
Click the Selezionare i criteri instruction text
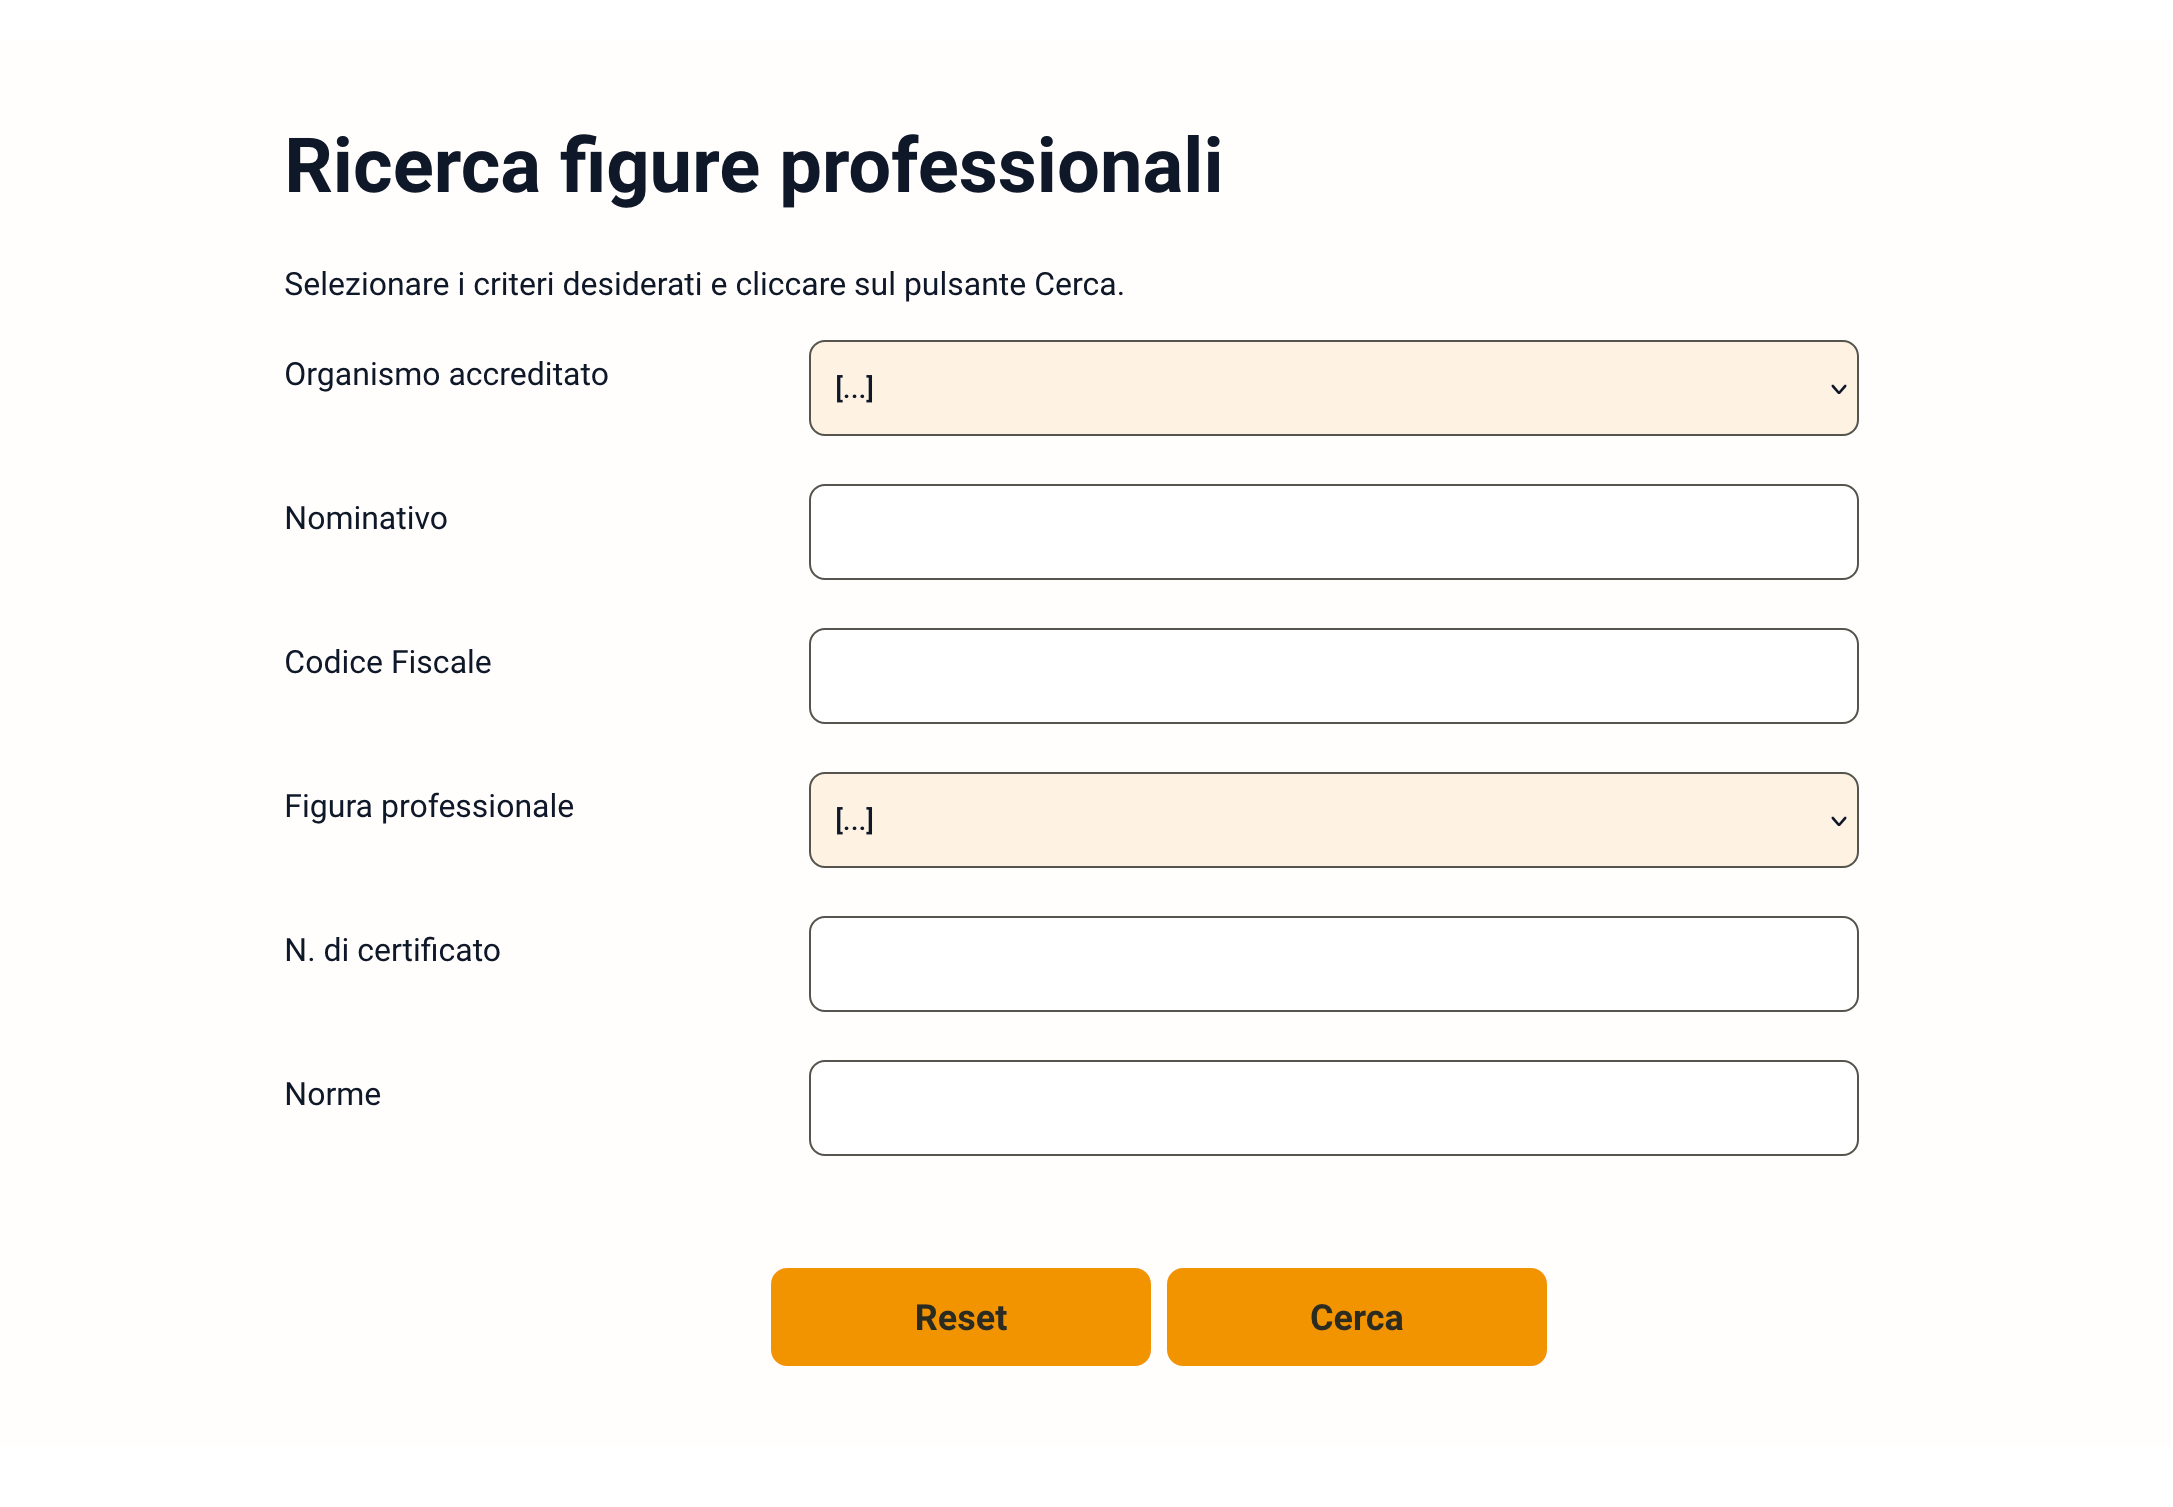704,284
